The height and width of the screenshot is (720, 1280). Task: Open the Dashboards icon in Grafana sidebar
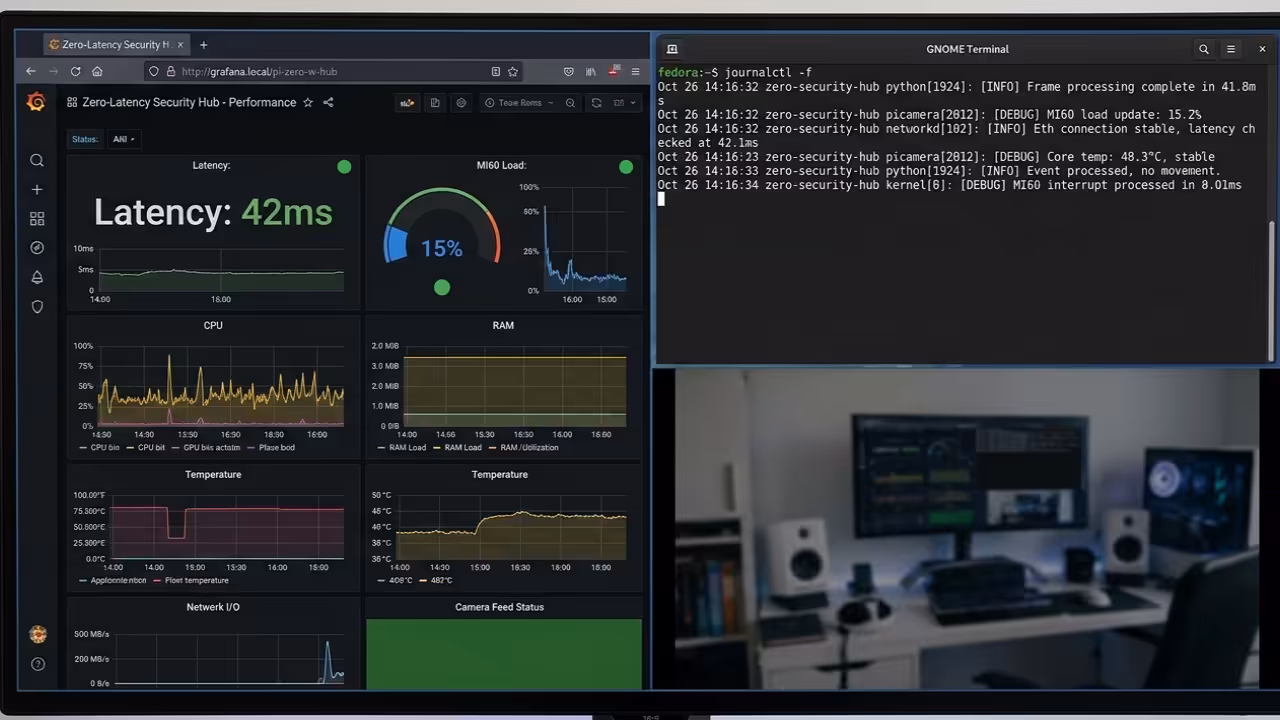[x=36, y=218]
